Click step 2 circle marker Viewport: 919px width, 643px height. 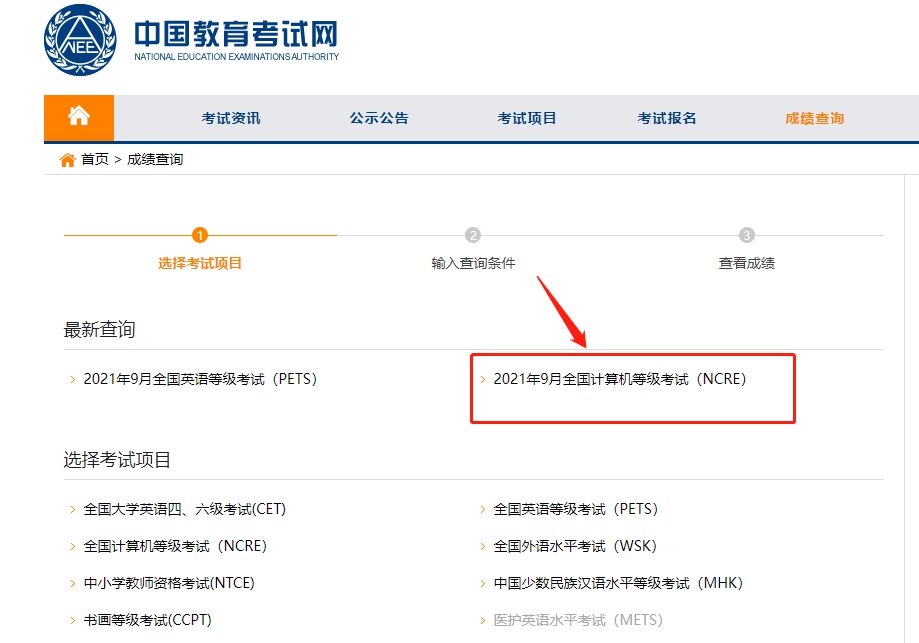coord(473,235)
